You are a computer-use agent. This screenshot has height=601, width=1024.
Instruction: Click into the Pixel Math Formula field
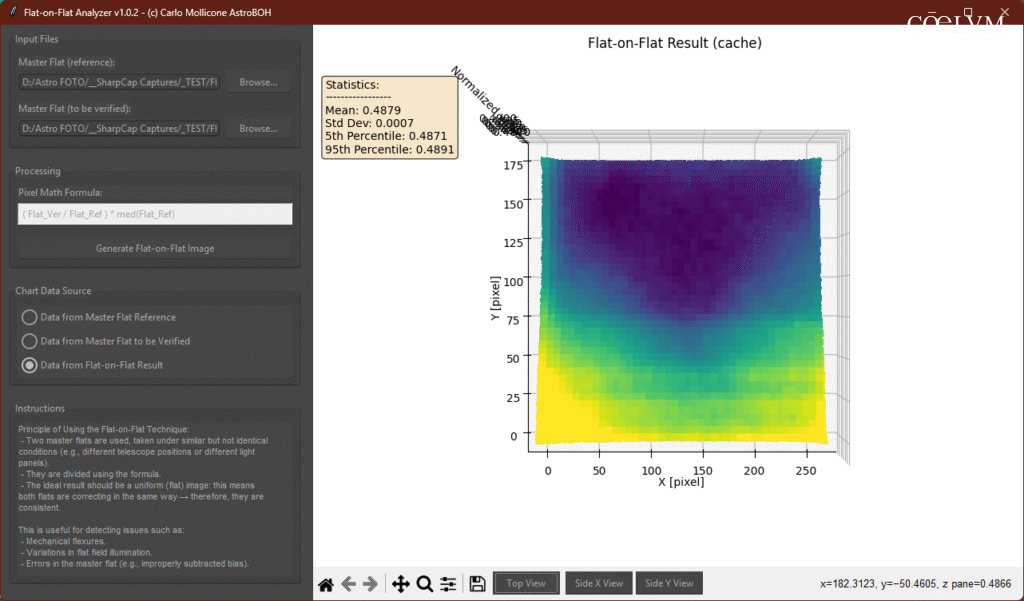click(155, 214)
